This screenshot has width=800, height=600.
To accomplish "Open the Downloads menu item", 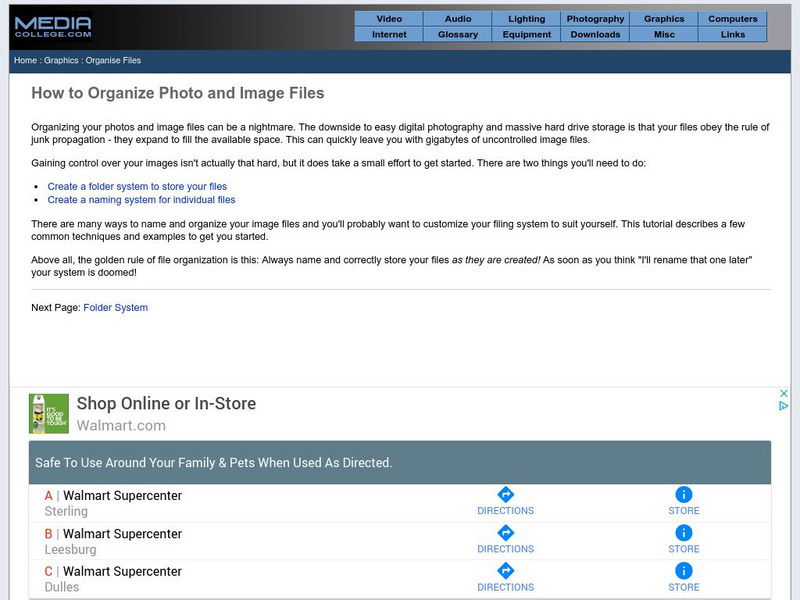I will tap(595, 34).
